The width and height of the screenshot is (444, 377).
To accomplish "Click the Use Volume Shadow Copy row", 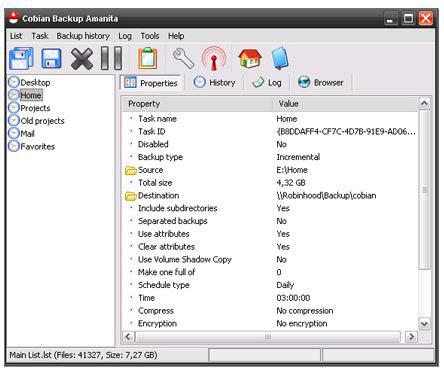I will pos(270,259).
